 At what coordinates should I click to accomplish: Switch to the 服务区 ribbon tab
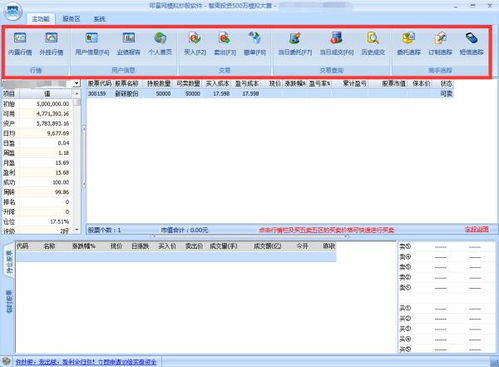[71, 19]
